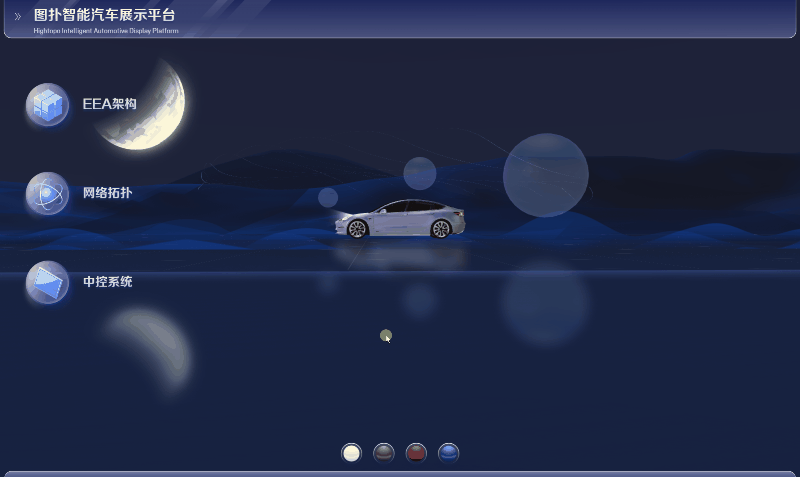Click the bottom panel bar edge
Screen dimensions: 800x477
point(400,473)
